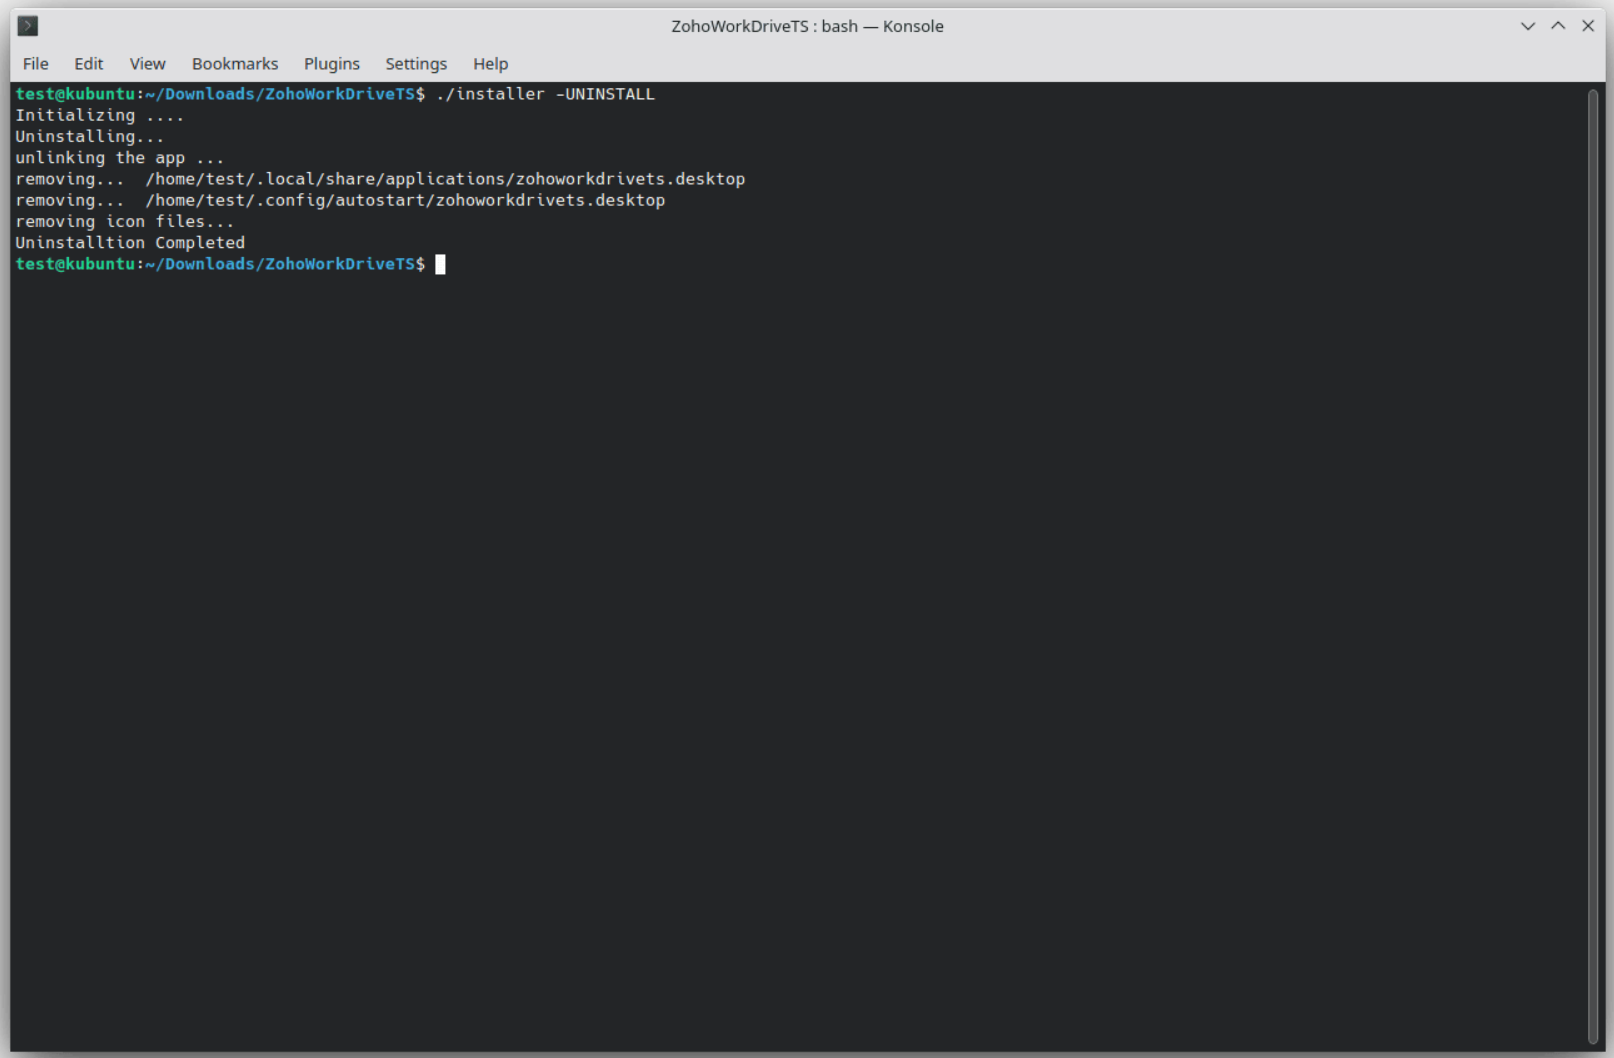Screen dimensions: 1614x1058
Task: Click the 'Uninstalling...' output line
Action: coord(90,137)
